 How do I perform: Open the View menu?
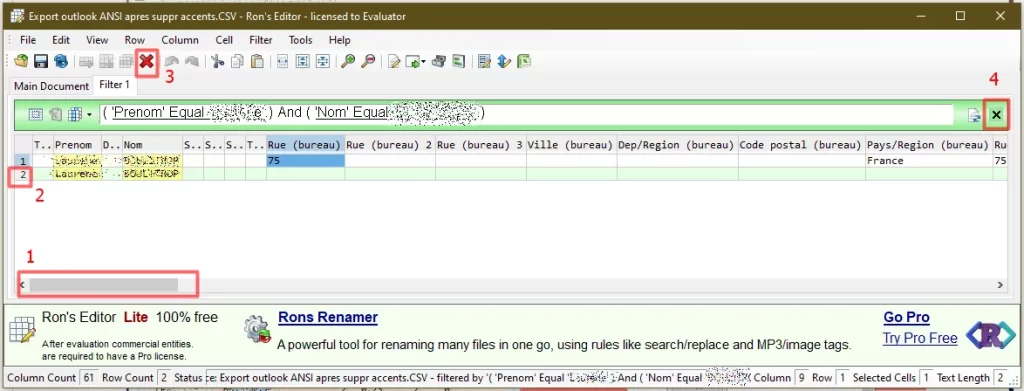pos(97,40)
